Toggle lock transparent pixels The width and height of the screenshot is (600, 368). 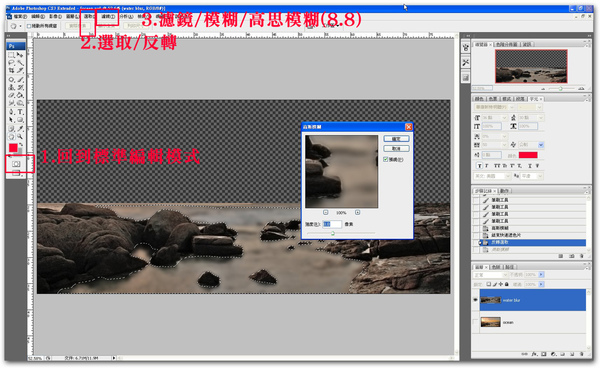pyautogui.click(x=489, y=284)
